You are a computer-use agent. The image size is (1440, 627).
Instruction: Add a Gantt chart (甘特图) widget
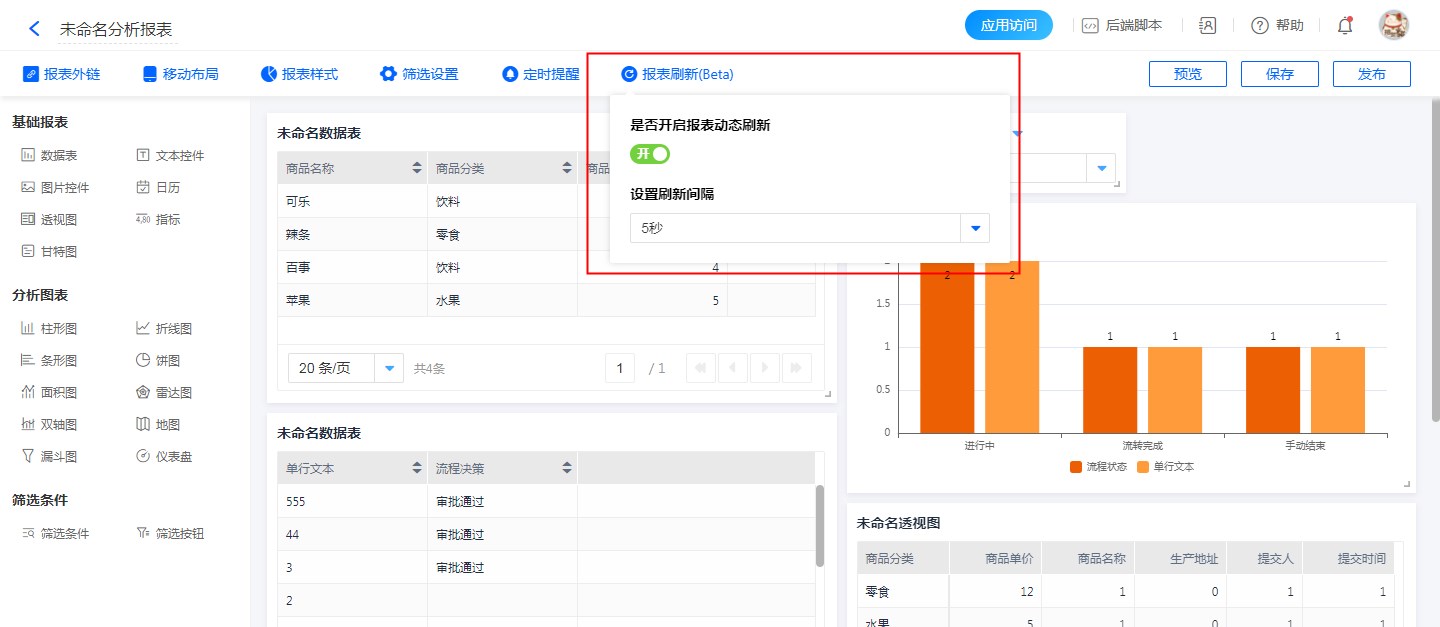(x=50, y=252)
